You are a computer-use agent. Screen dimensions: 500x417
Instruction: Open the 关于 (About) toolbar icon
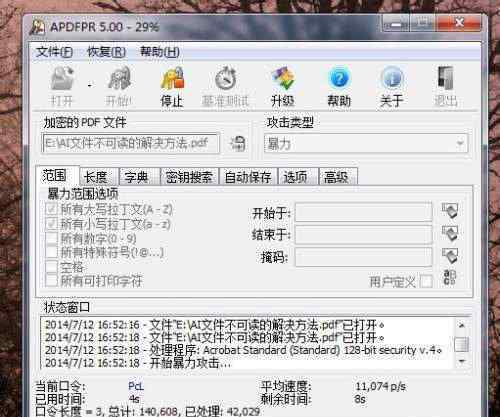392,78
